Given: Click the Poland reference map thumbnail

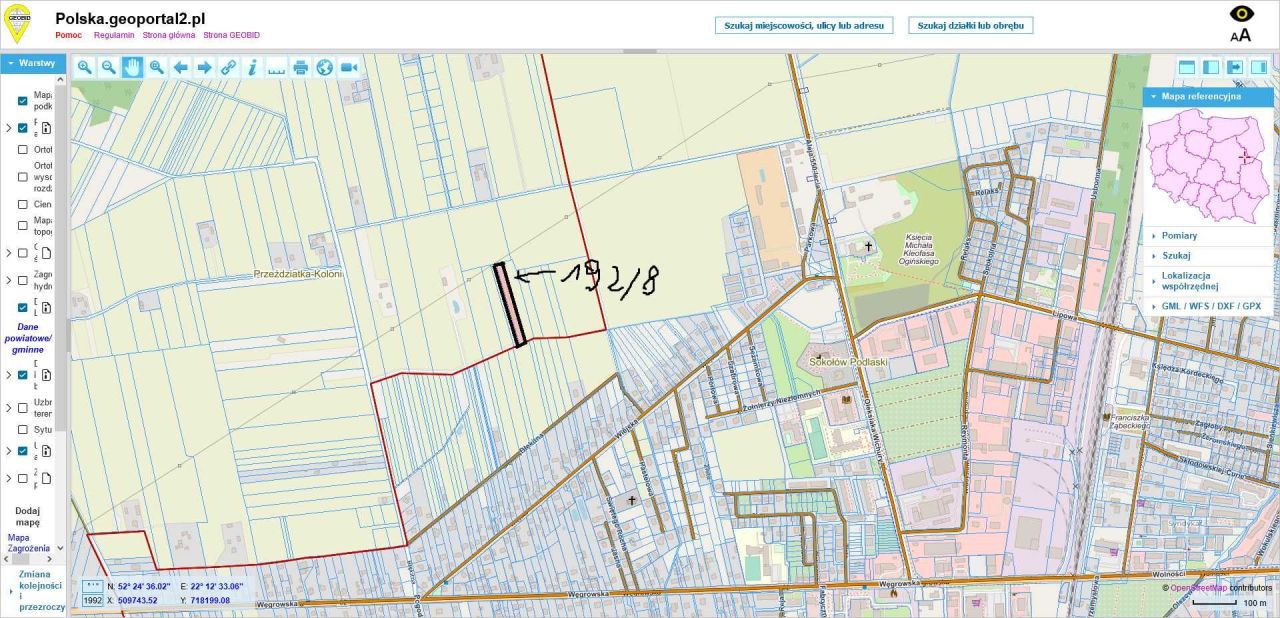Looking at the screenshot, I should coord(1208,166).
